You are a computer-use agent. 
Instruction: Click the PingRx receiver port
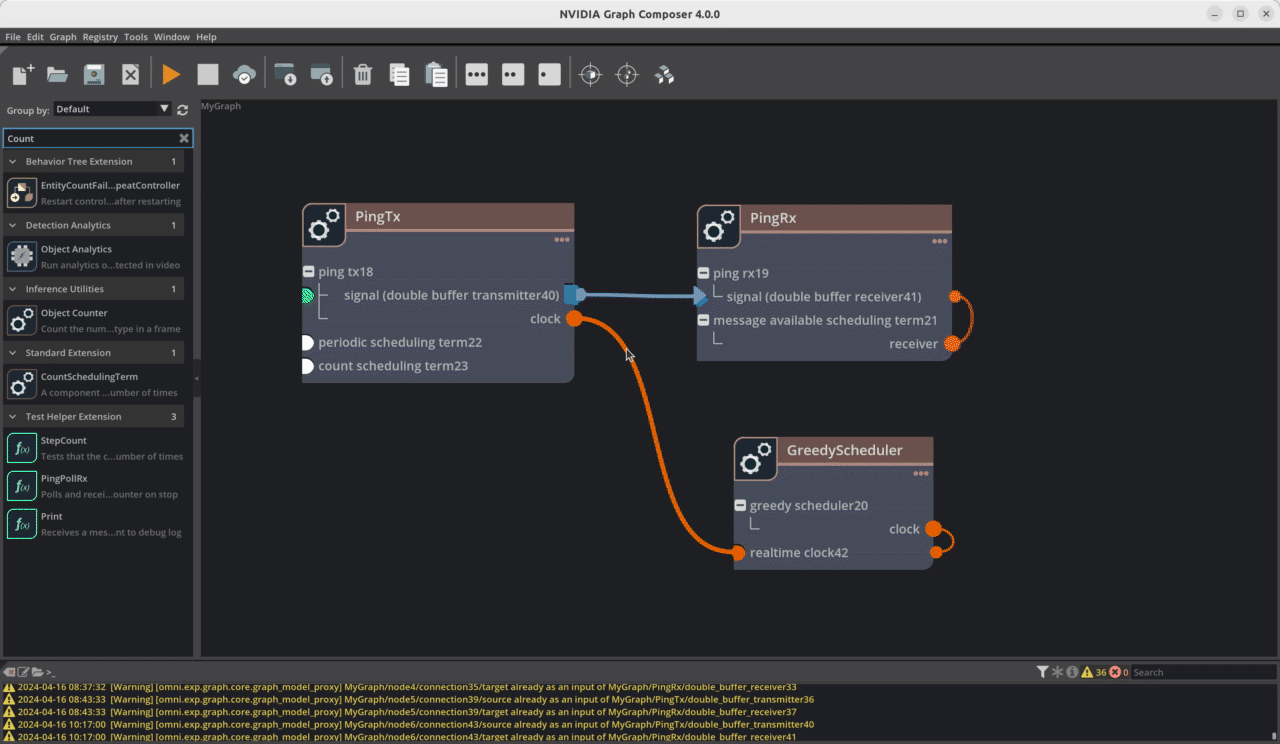pos(952,344)
